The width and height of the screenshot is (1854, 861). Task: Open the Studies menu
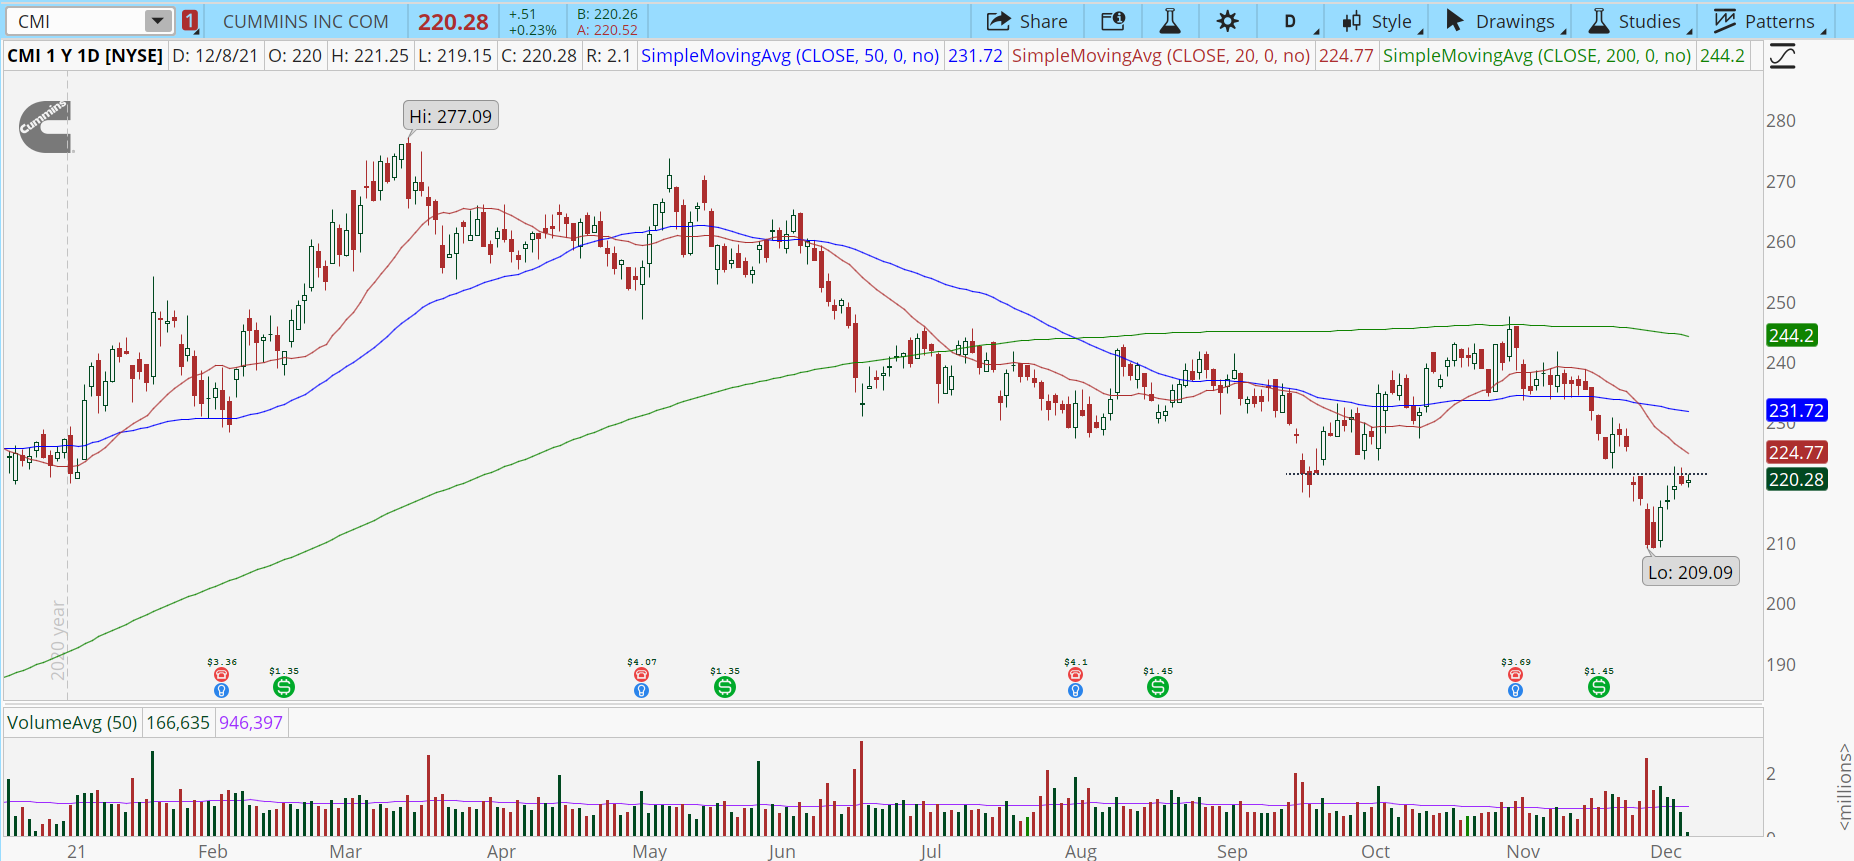point(1637,21)
